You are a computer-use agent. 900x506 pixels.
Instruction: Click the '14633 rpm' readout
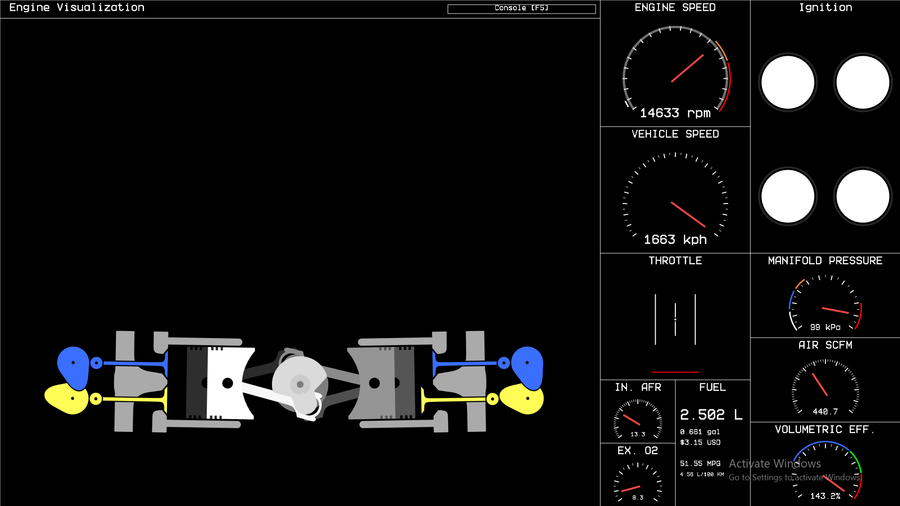[675, 113]
